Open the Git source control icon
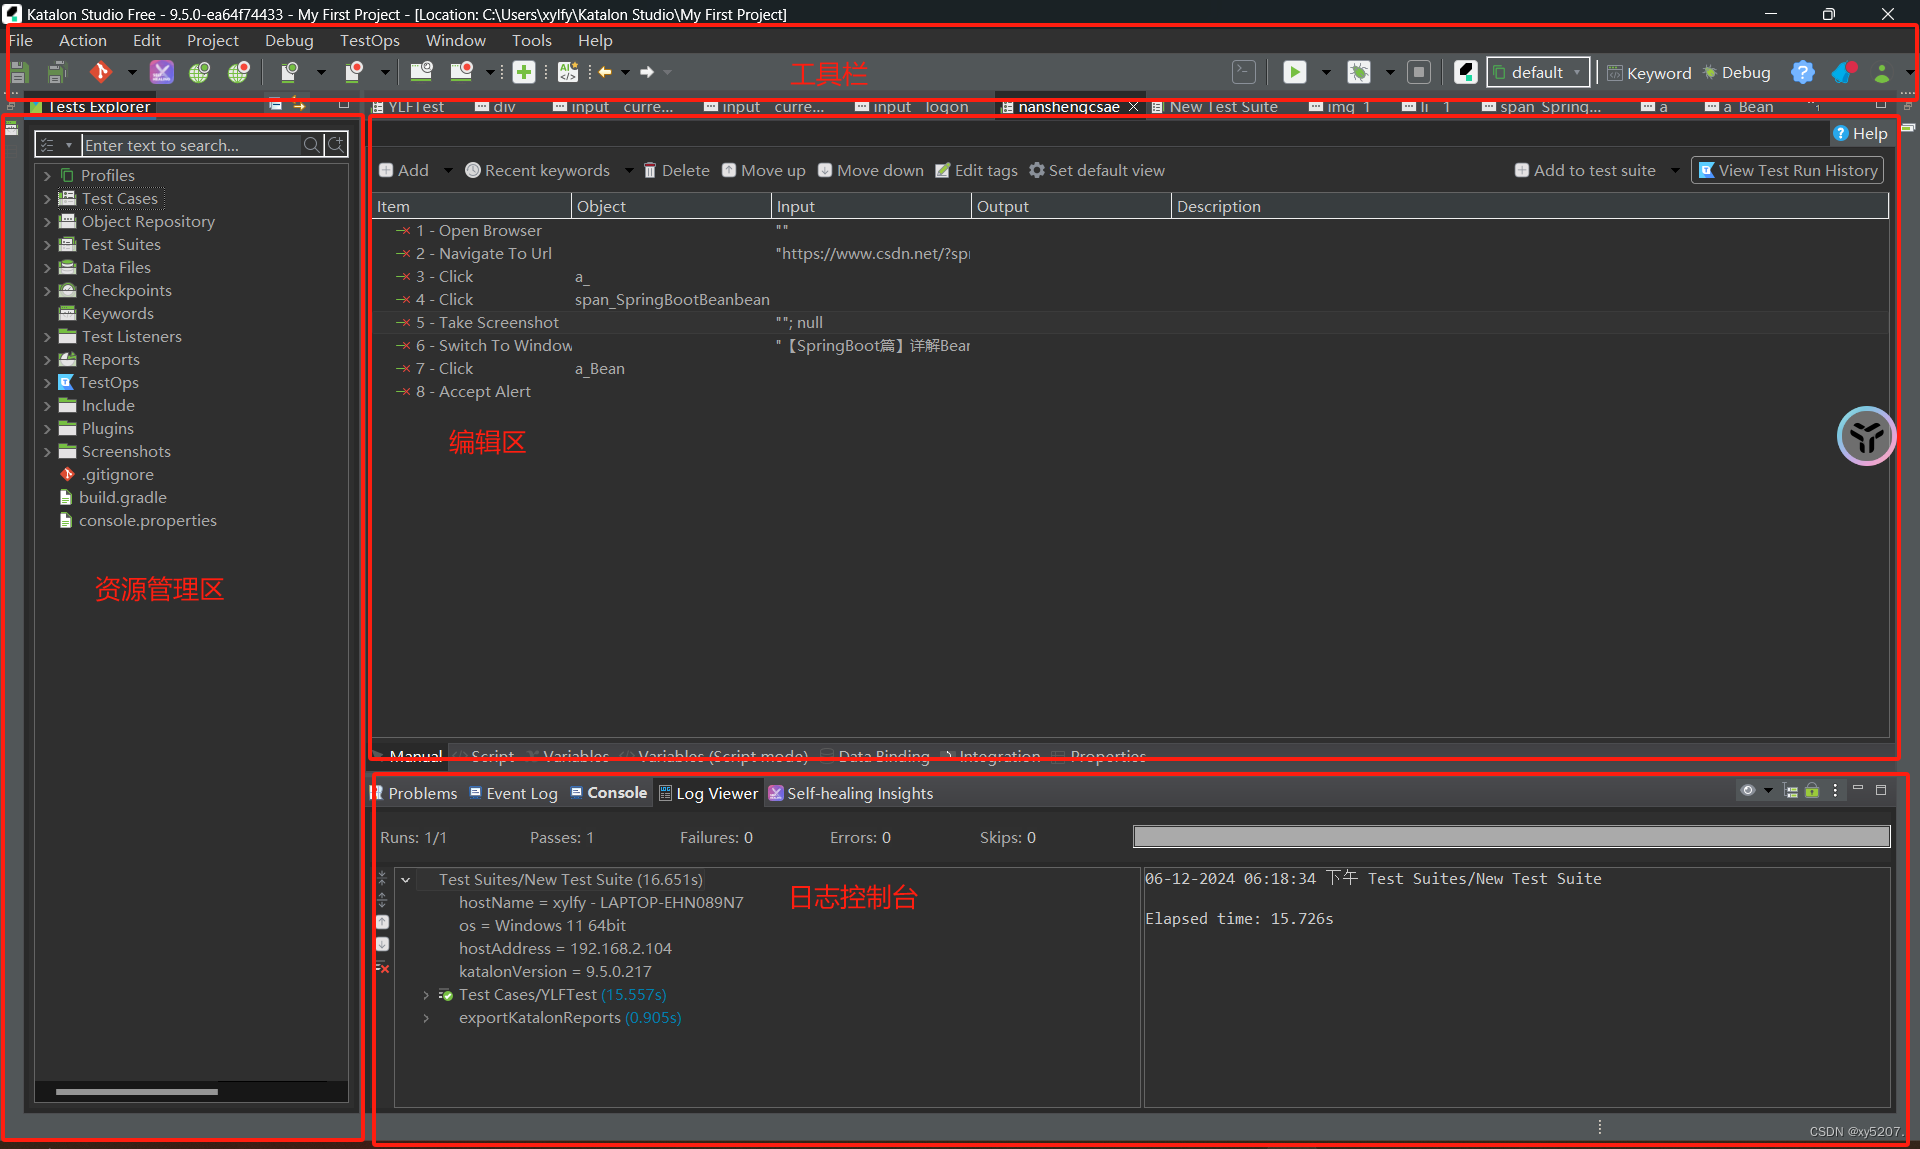This screenshot has width=1920, height=1149. tap(100, 72)
